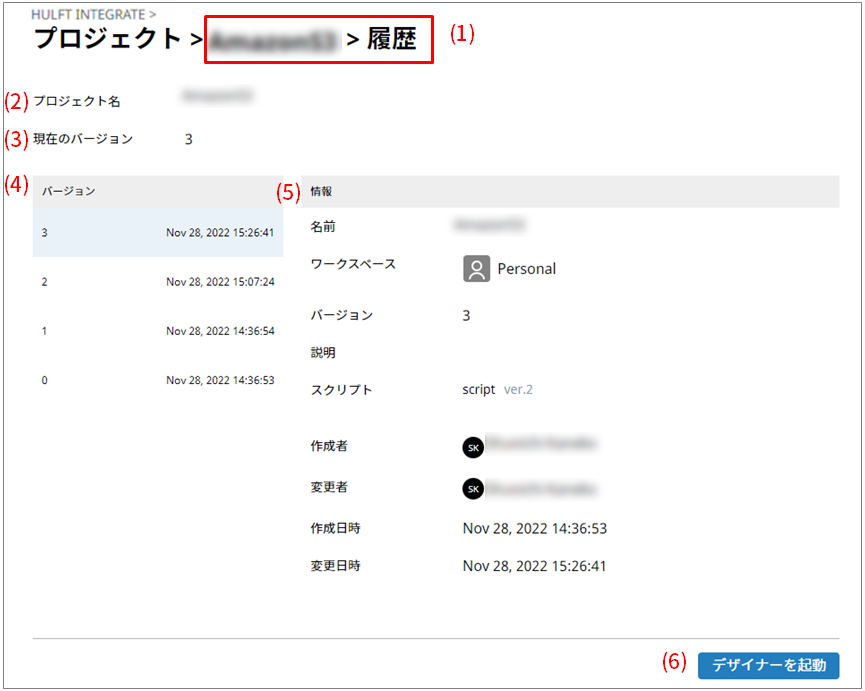Viewport: 865px width, 691px height.
Task: Select the version 2 row dated 15:07:24
Action: click(158, 282)
